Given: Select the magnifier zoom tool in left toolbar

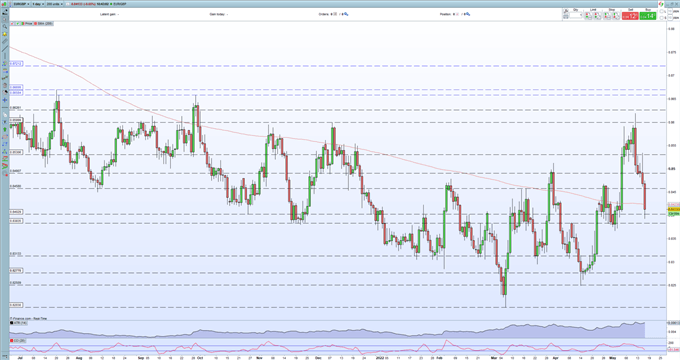Looking at the screenshot, I should tap(5, 26).
